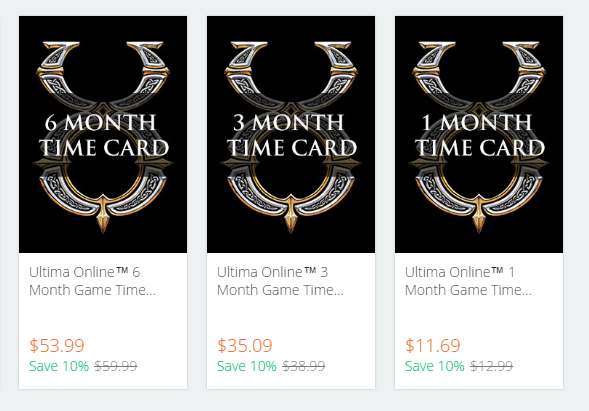Click the crossed-out $59.99 original price
Screen dimensions: 589x411
click(116, 366)
